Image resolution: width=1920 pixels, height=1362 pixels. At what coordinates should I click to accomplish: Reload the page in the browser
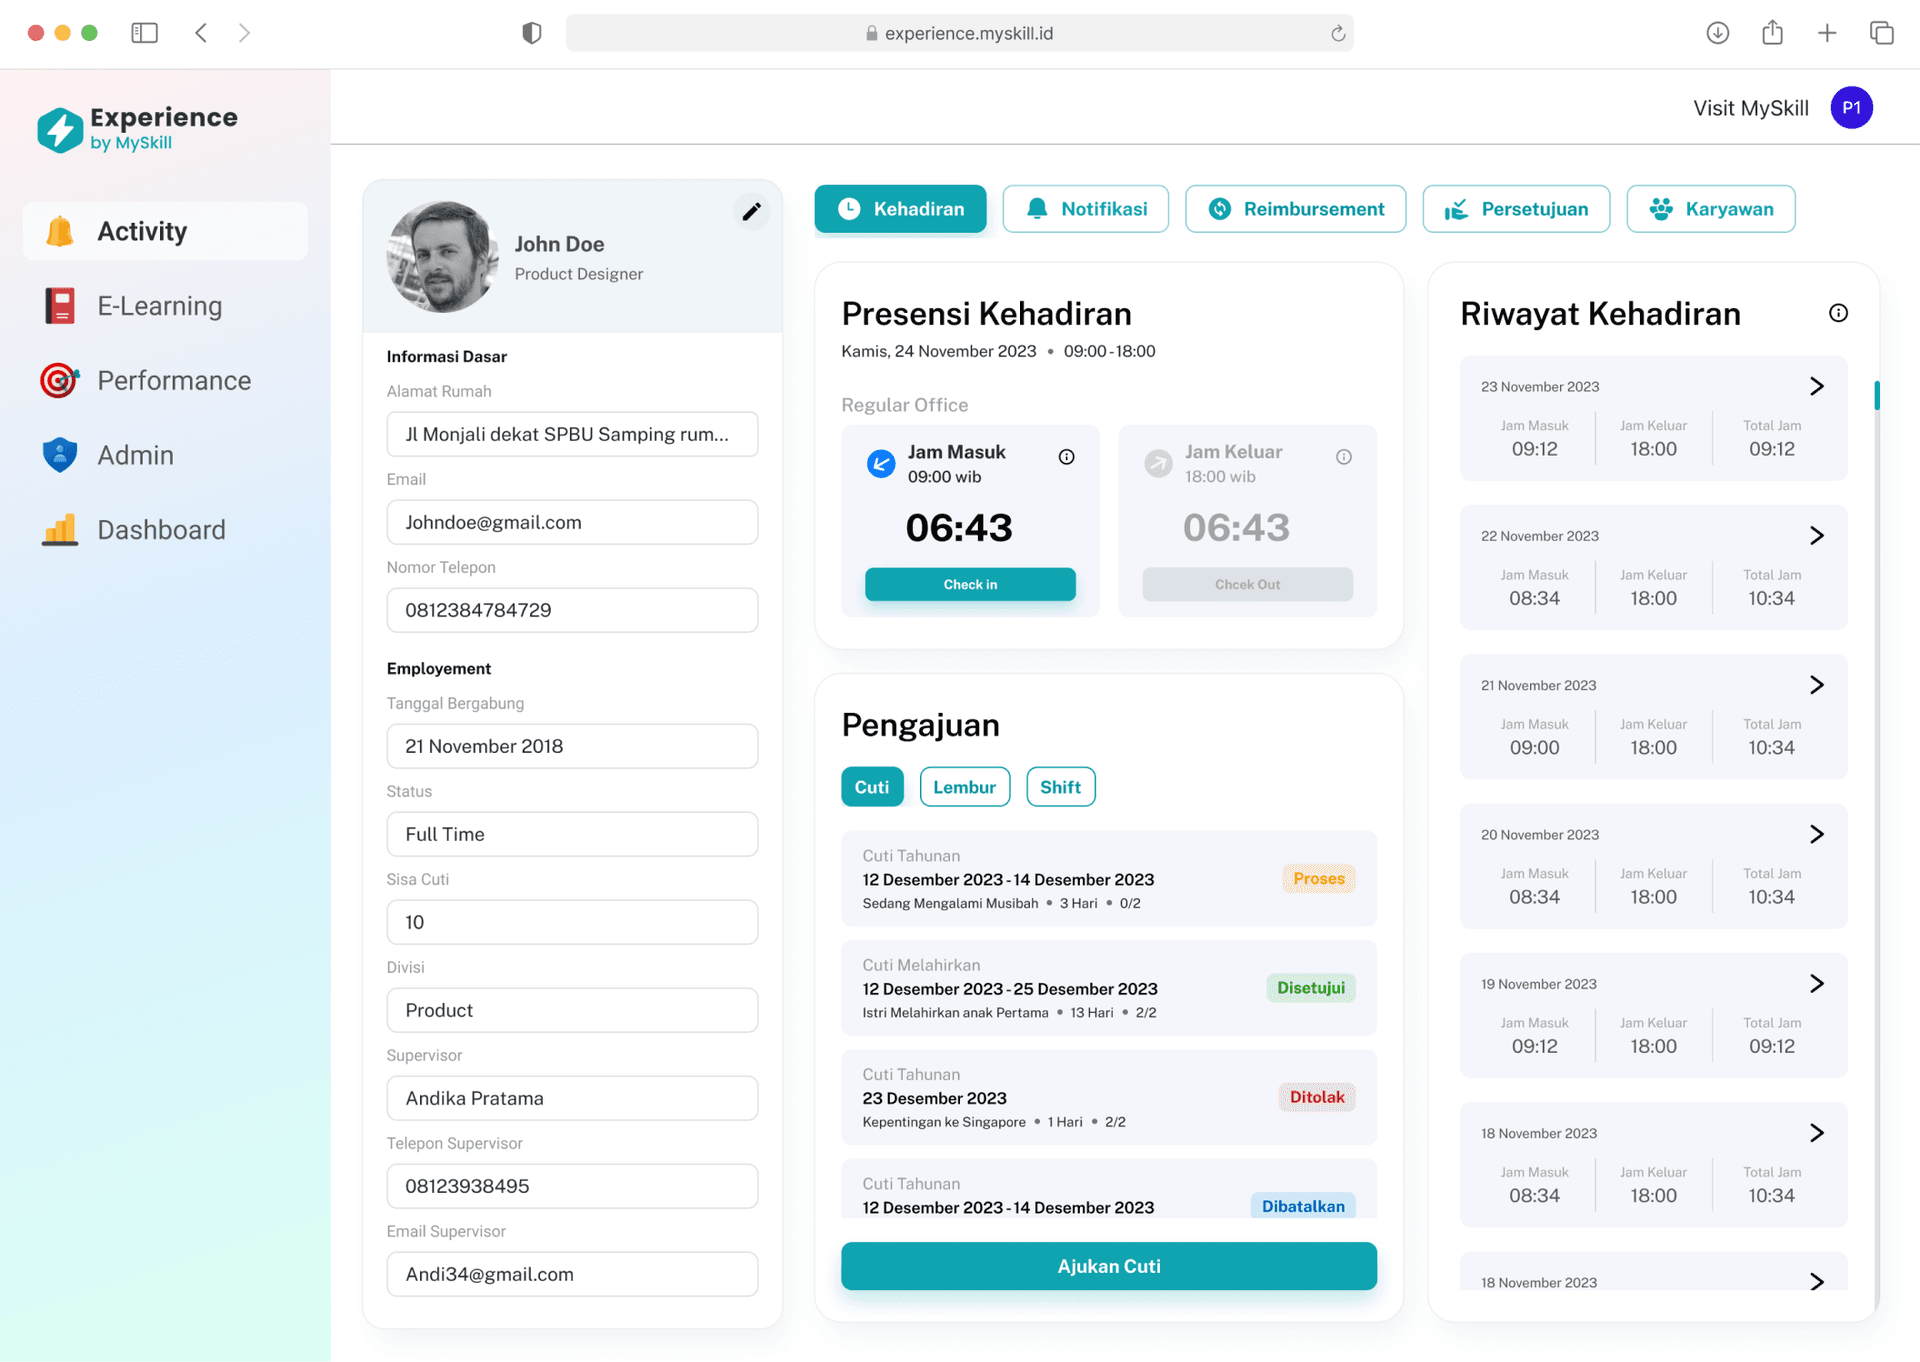[1338, 33]
